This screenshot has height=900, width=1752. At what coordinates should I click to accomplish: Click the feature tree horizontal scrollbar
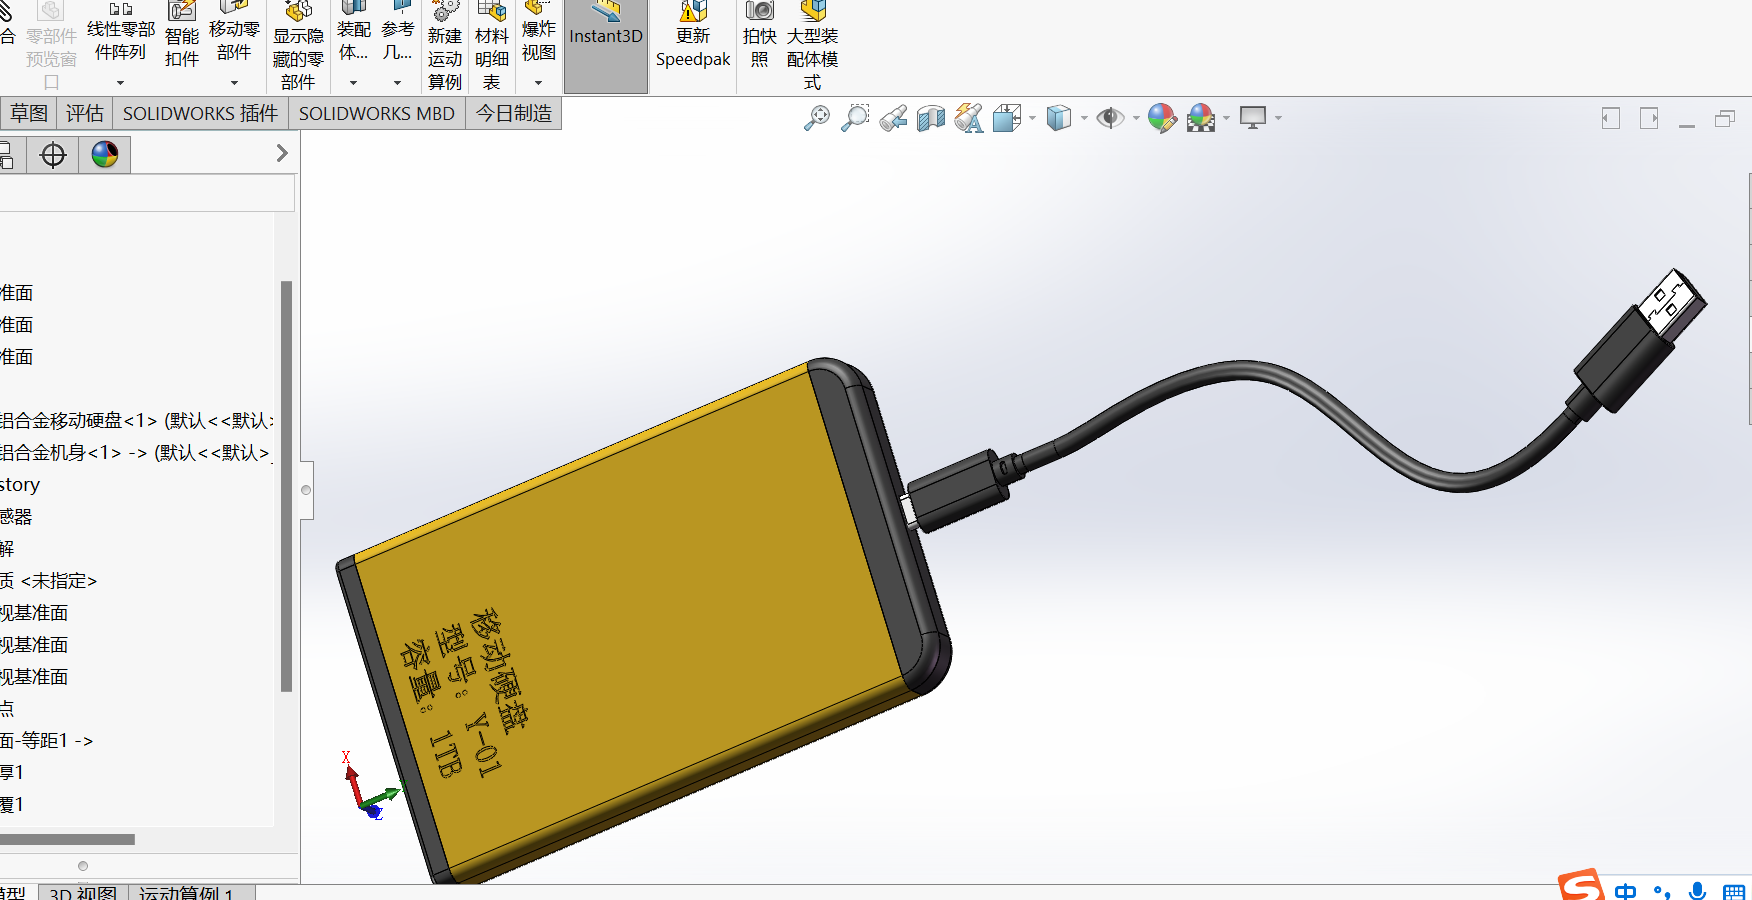(68, 839)
